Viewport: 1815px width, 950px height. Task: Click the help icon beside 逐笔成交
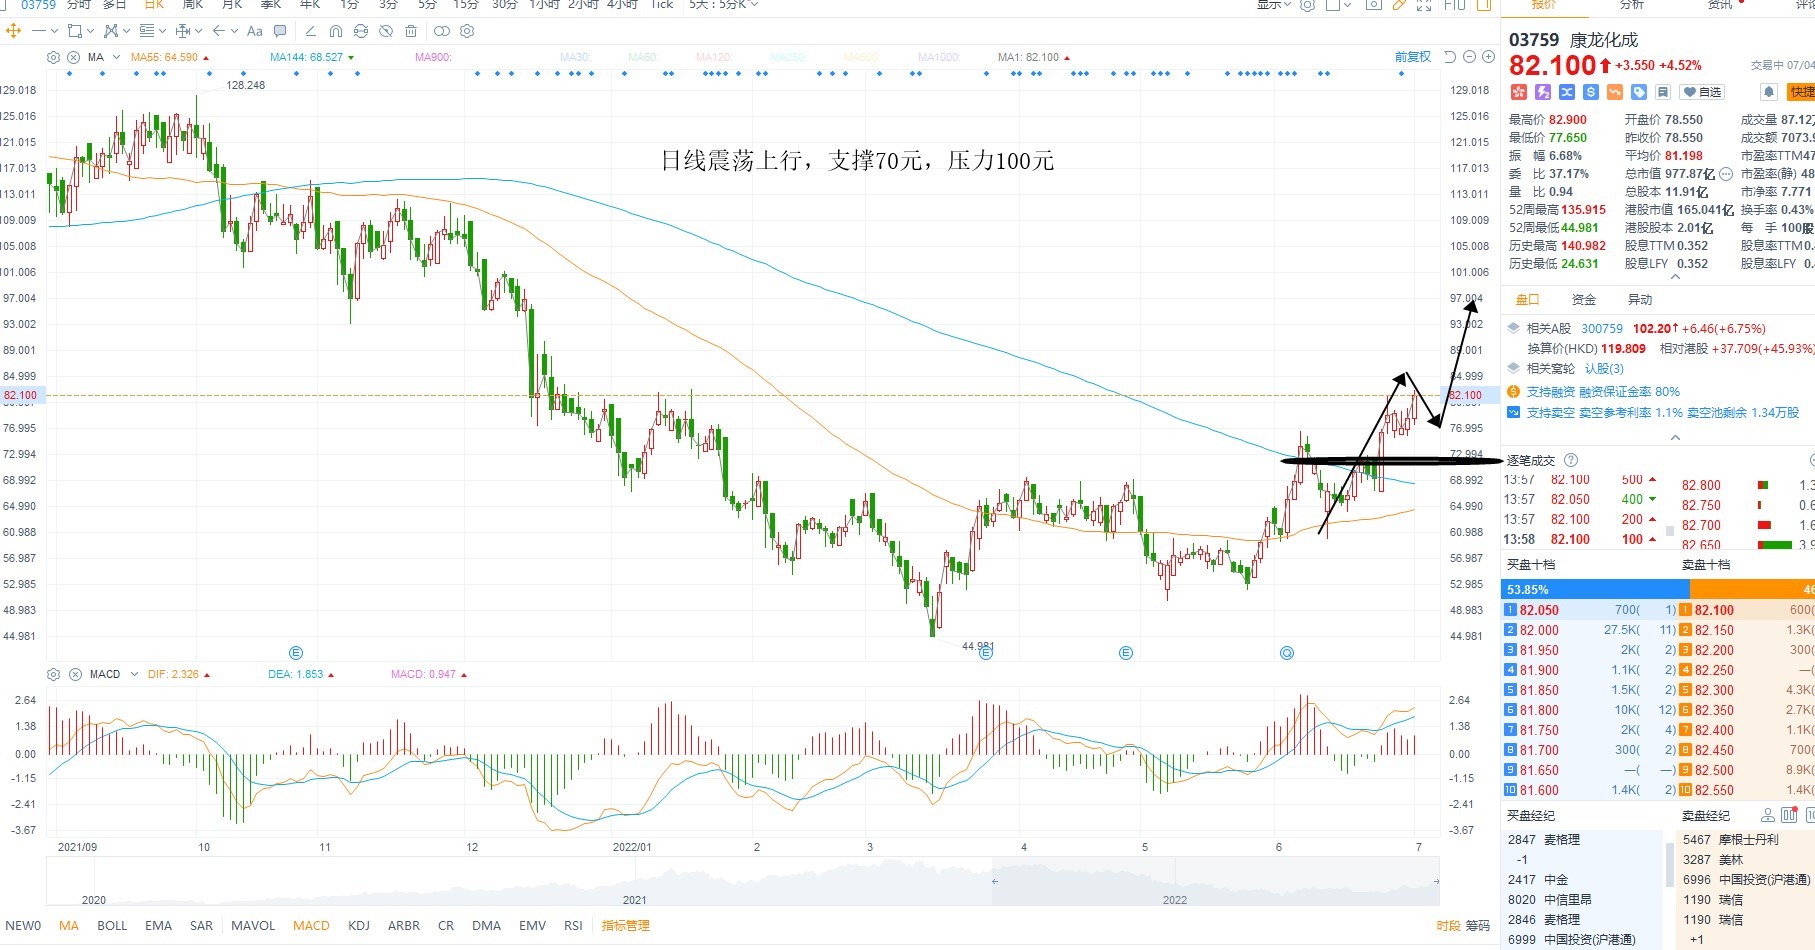point(1571,460)
